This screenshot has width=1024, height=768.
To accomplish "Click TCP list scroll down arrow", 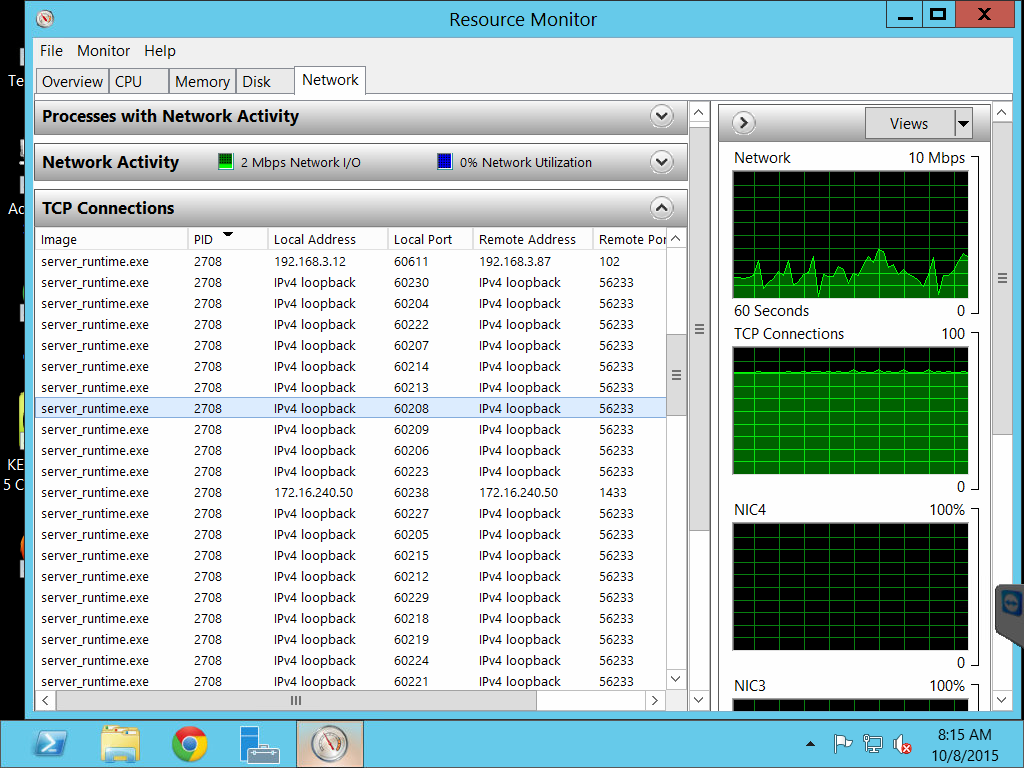I will (x=676, y=679).
